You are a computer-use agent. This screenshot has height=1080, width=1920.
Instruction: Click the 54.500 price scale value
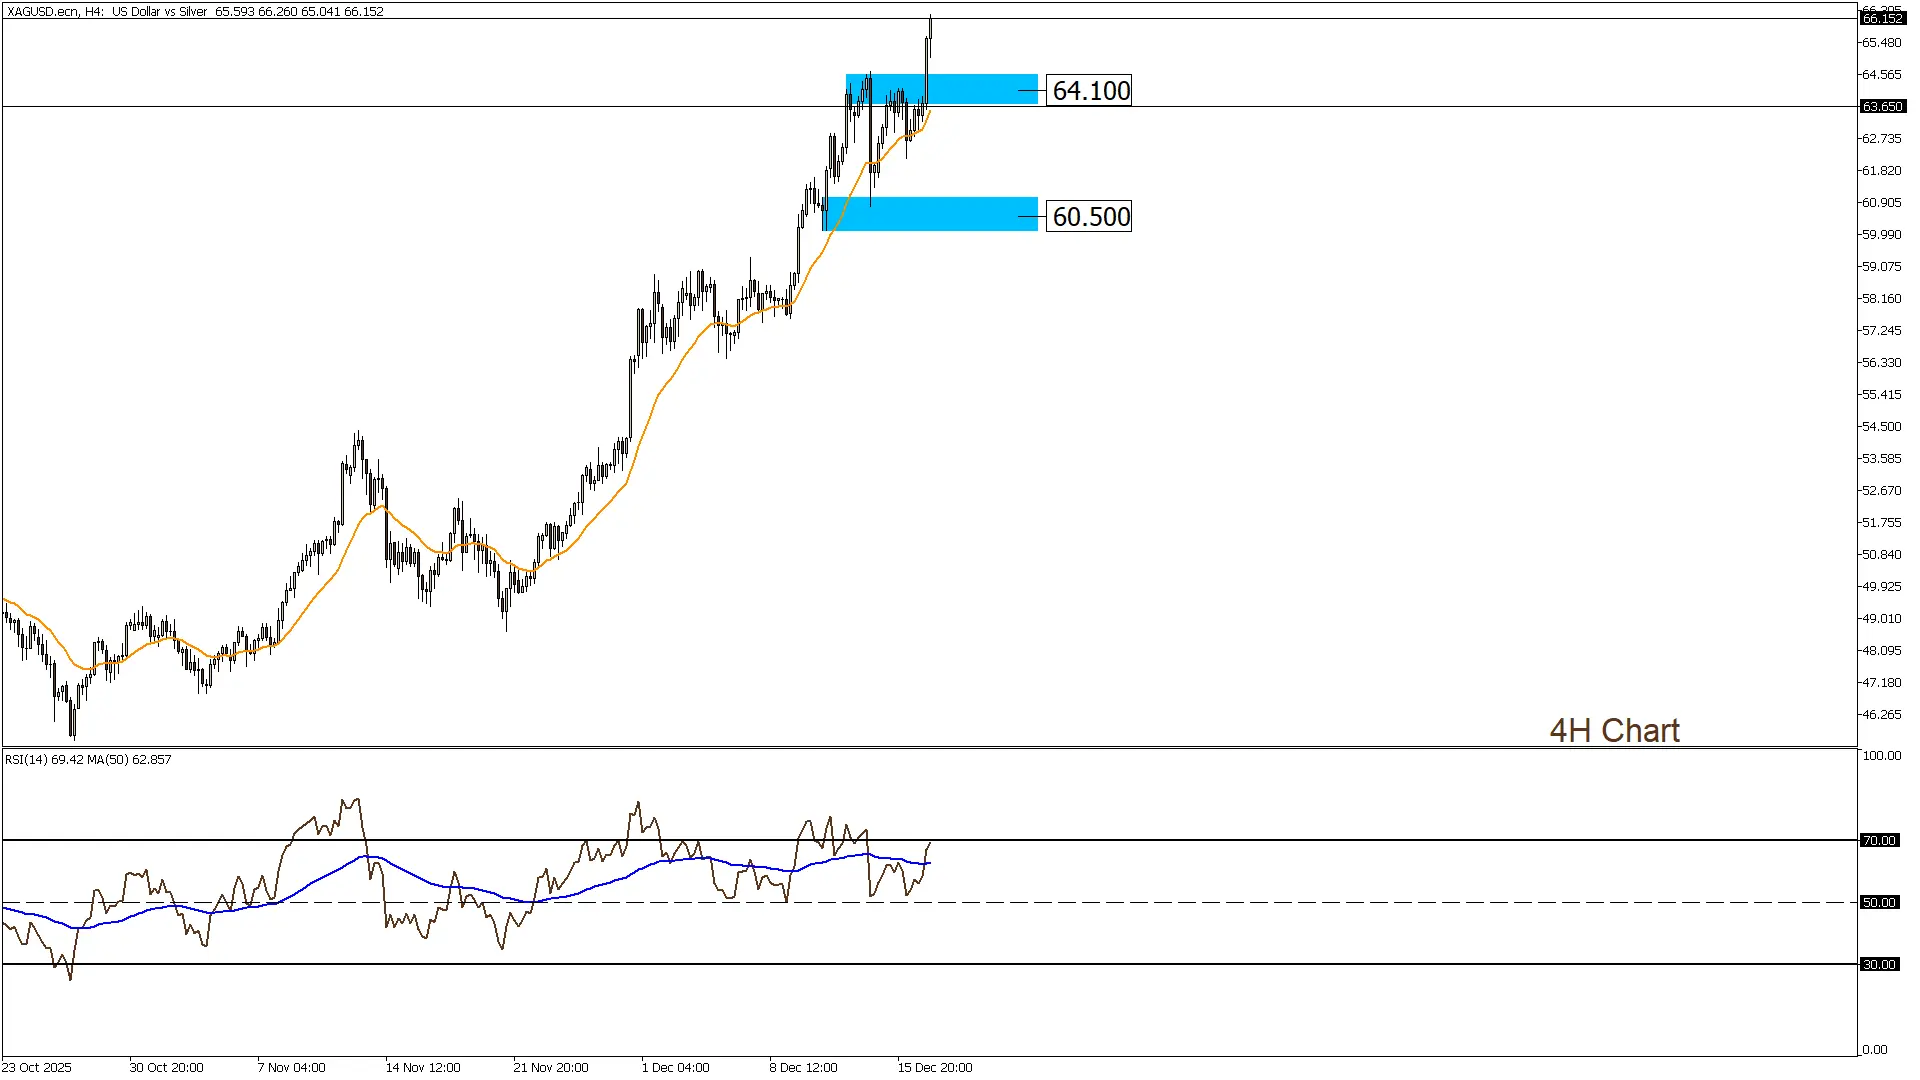click(1881, 427)
